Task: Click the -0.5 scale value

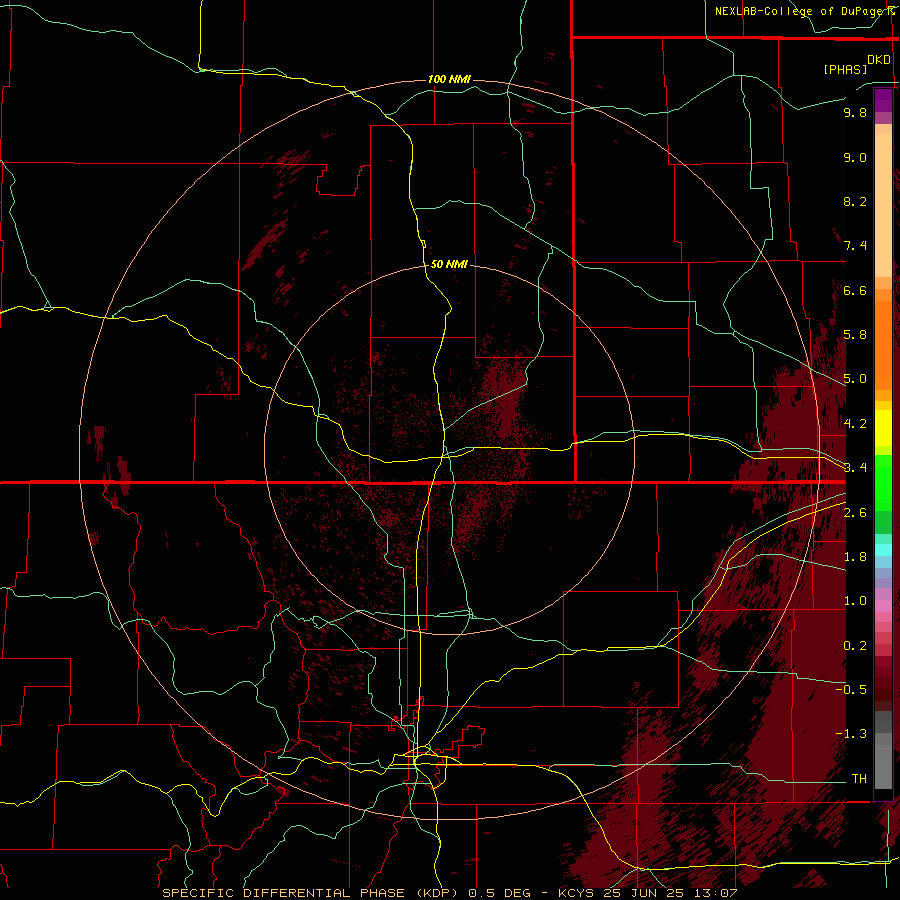Action: [851, 689]
